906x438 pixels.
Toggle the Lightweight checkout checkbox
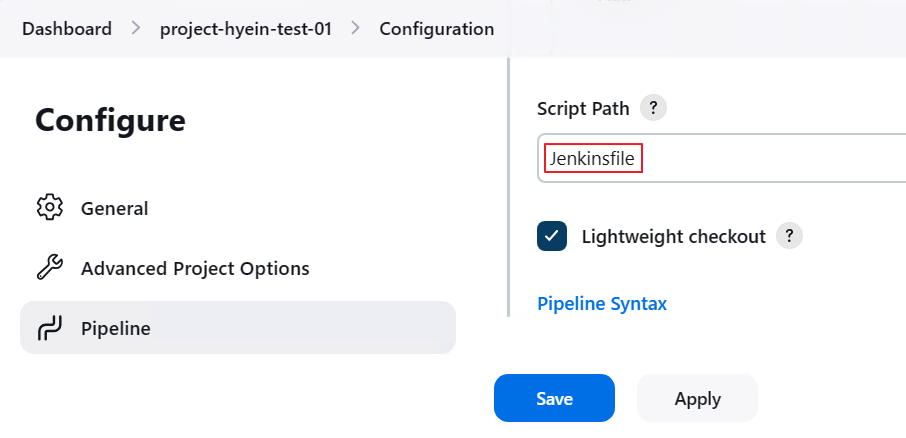pos(552,237)
